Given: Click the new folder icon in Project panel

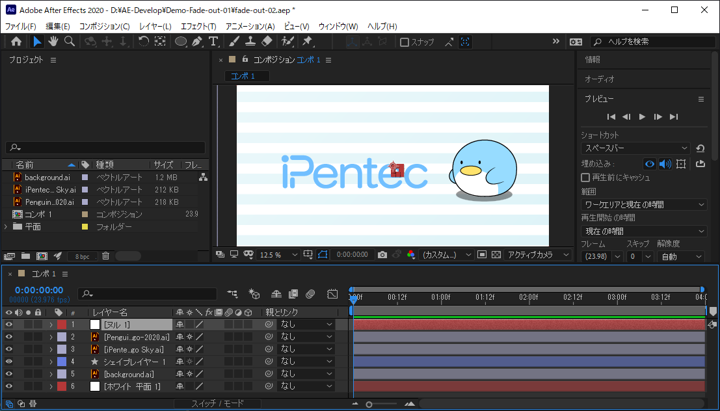Looking at the screenshot, I should [26, 256].
